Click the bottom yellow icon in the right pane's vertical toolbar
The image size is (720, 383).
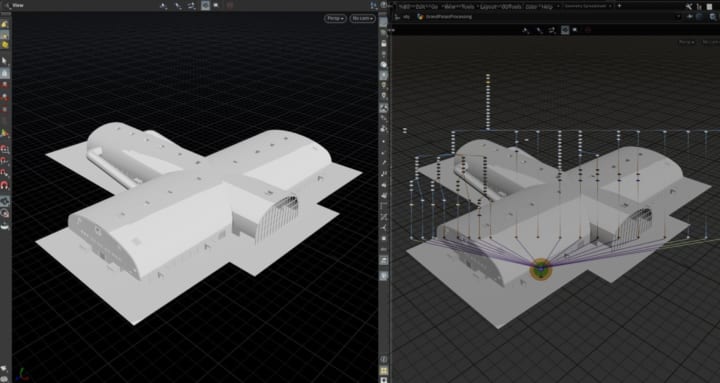(383, 370)
